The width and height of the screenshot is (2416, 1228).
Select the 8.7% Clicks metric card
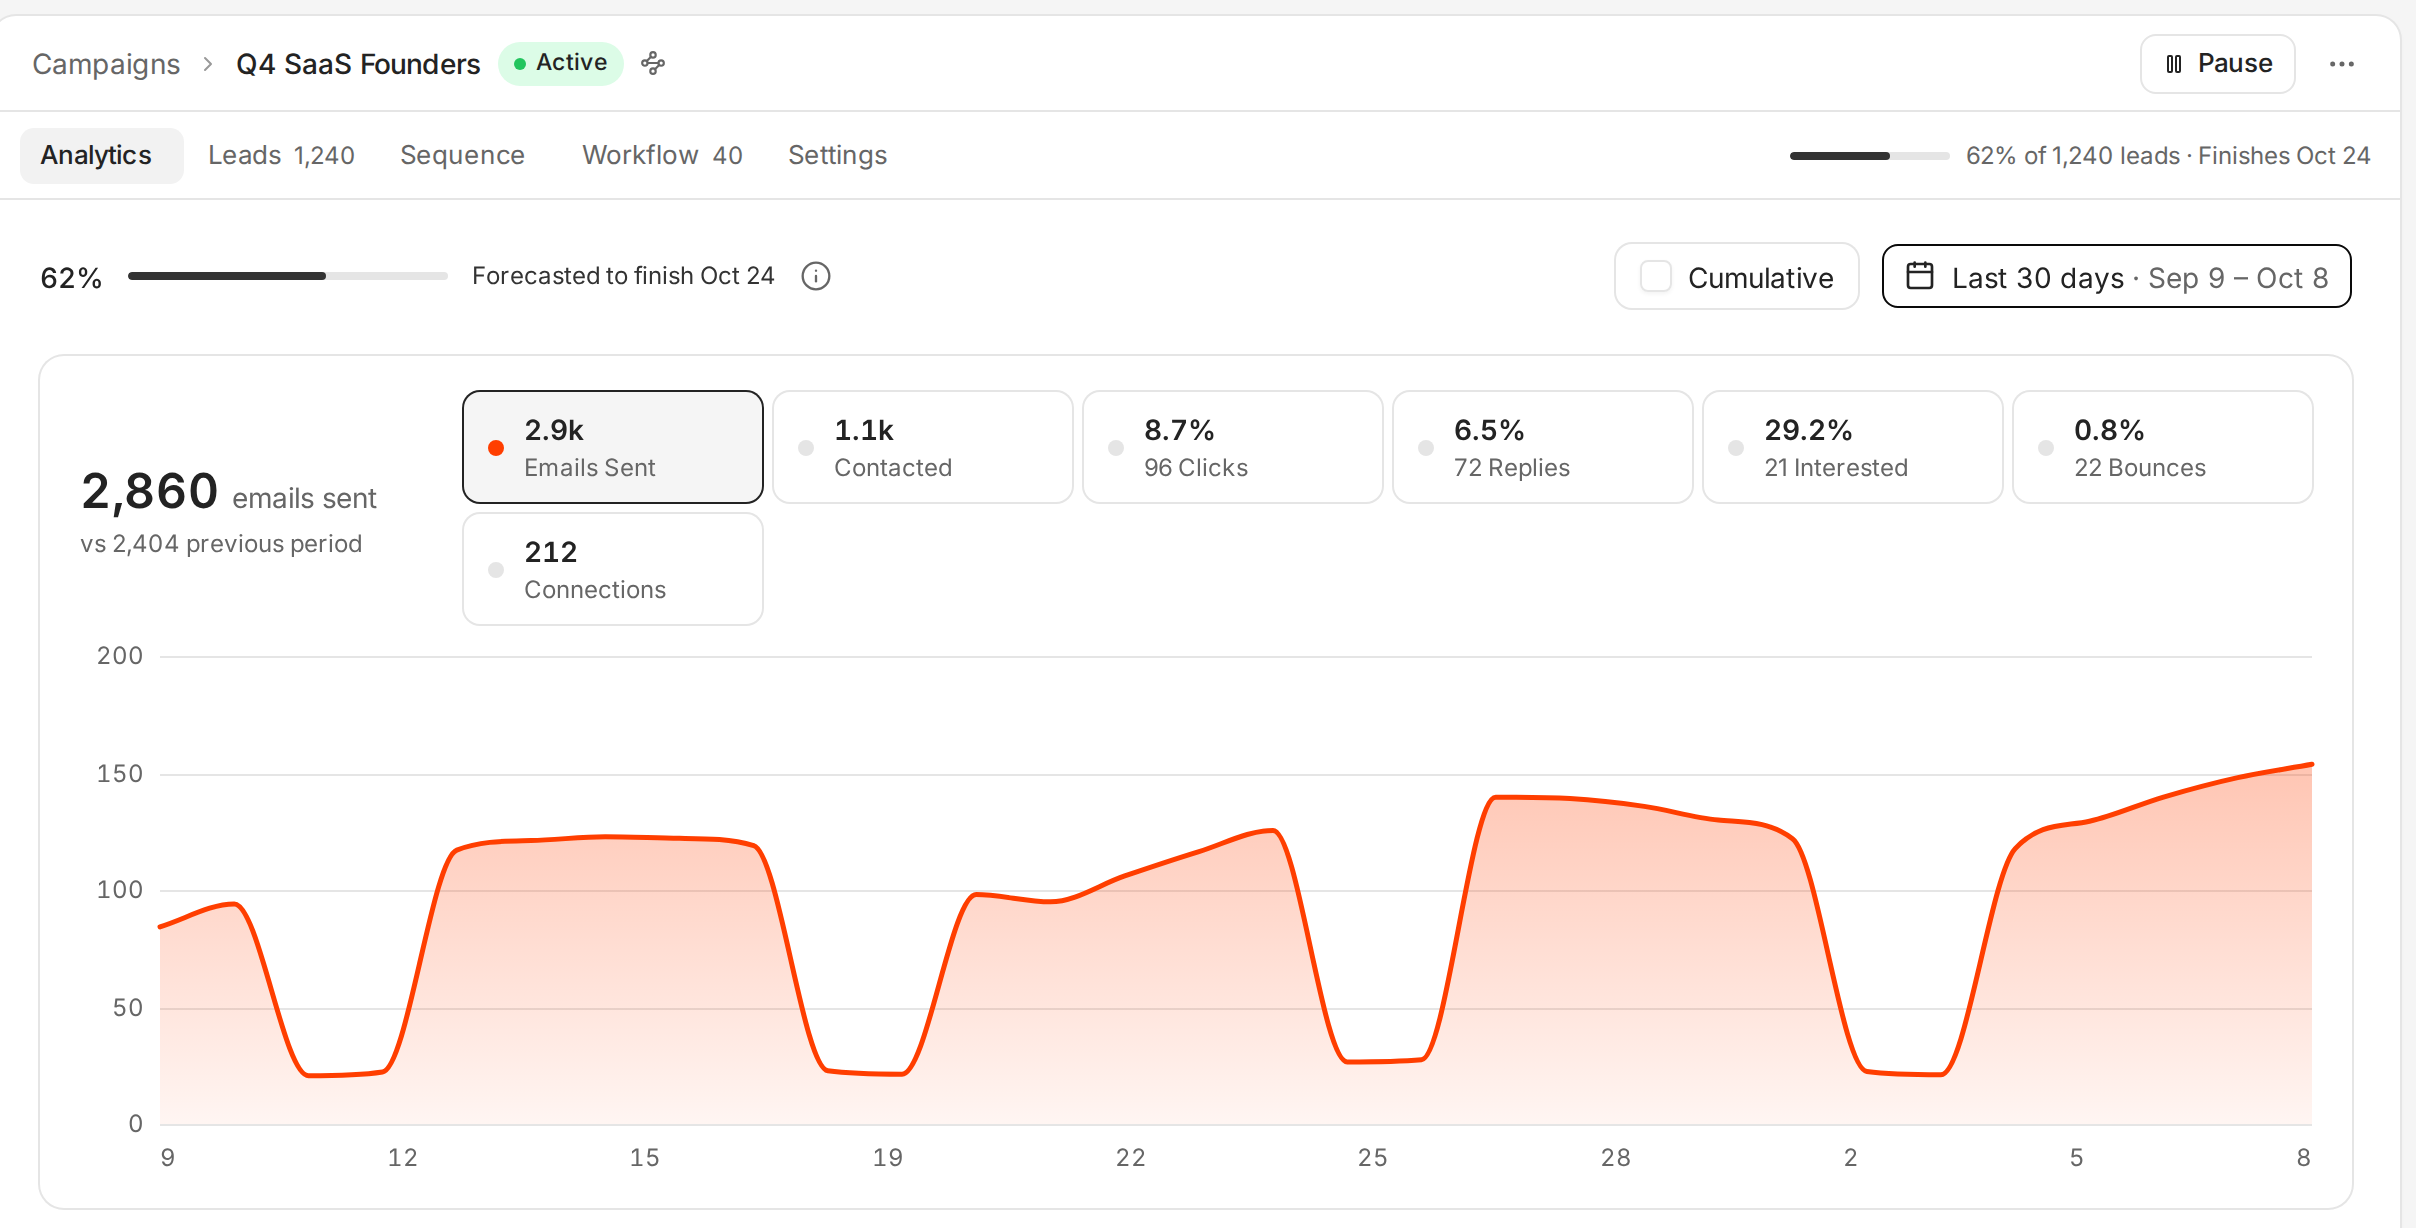pos(1233,447)
